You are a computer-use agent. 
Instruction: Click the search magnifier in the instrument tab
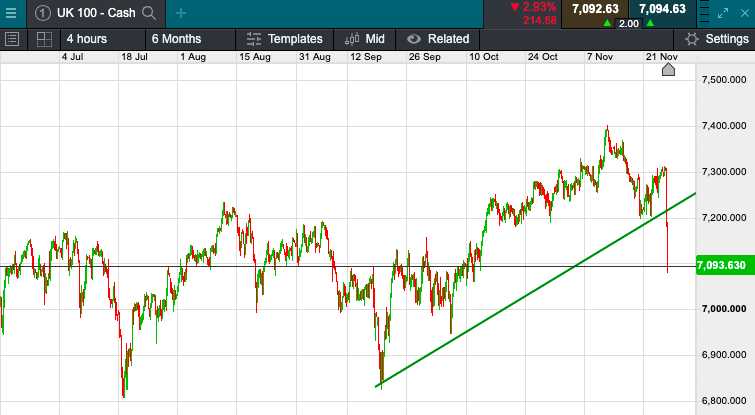coord(149,13)
